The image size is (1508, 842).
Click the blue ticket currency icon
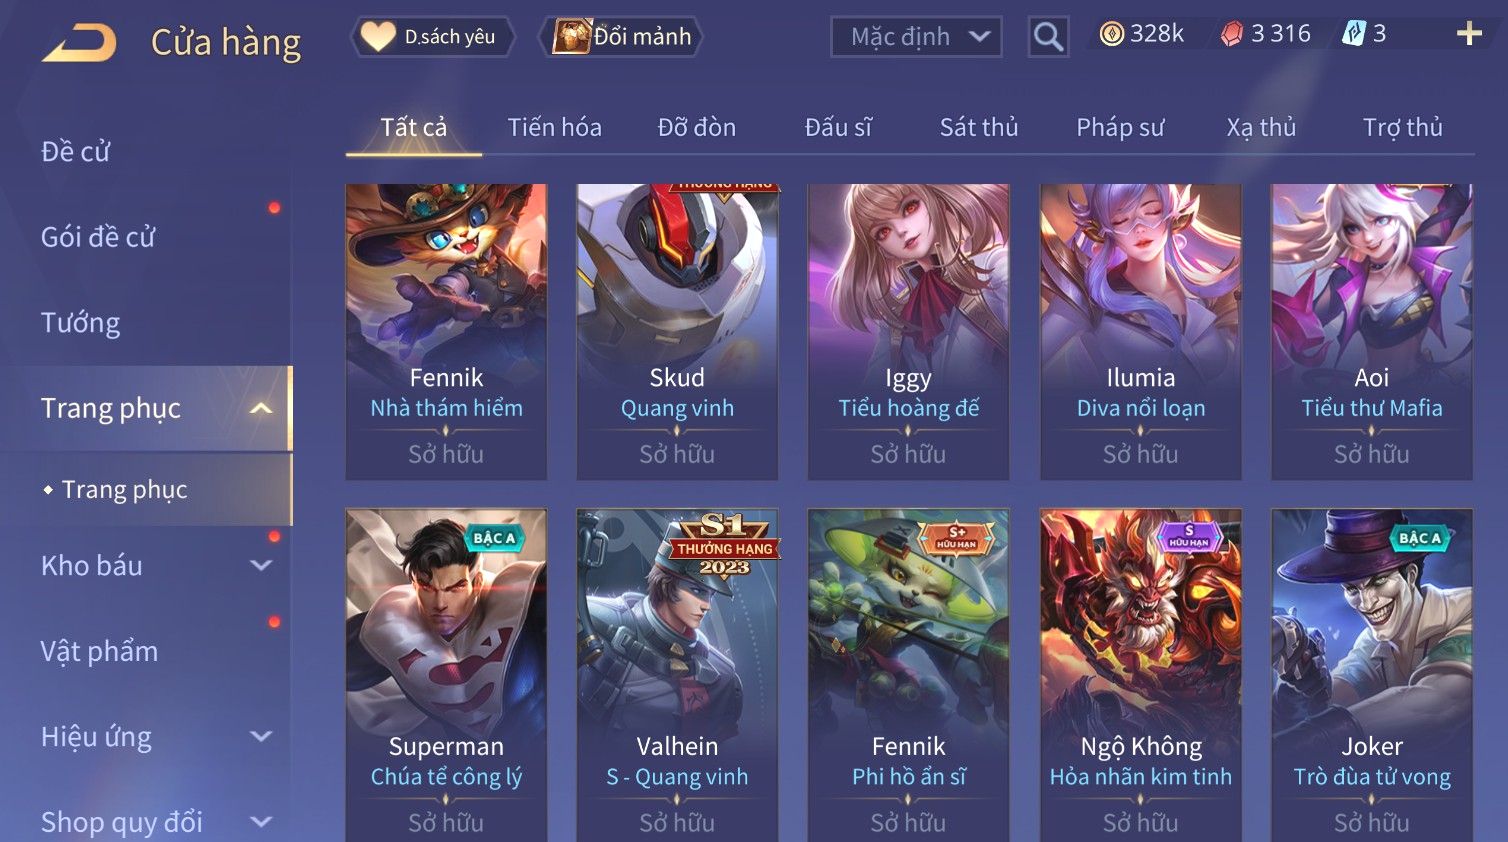tap(1353, 34)
